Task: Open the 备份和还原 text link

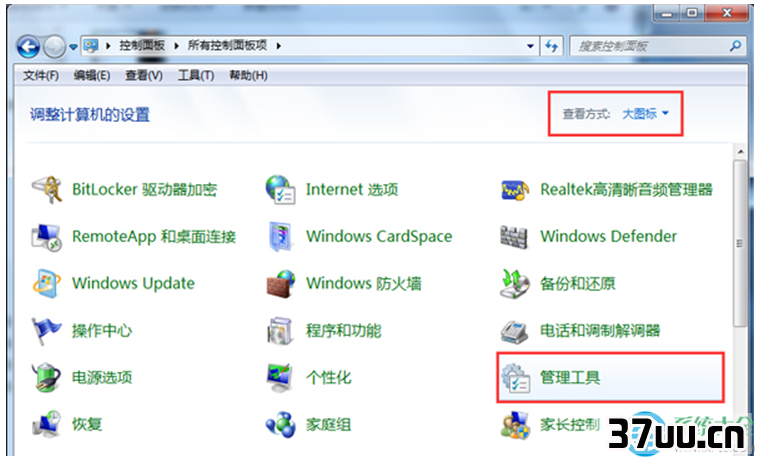Action: click(x=578, y=284)
